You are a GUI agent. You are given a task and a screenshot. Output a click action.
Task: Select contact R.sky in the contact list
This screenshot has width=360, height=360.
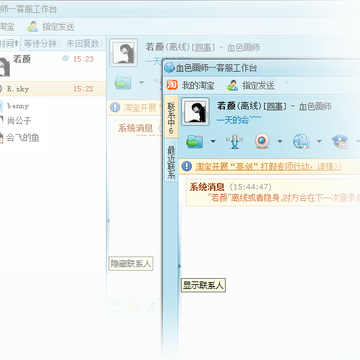53,89
